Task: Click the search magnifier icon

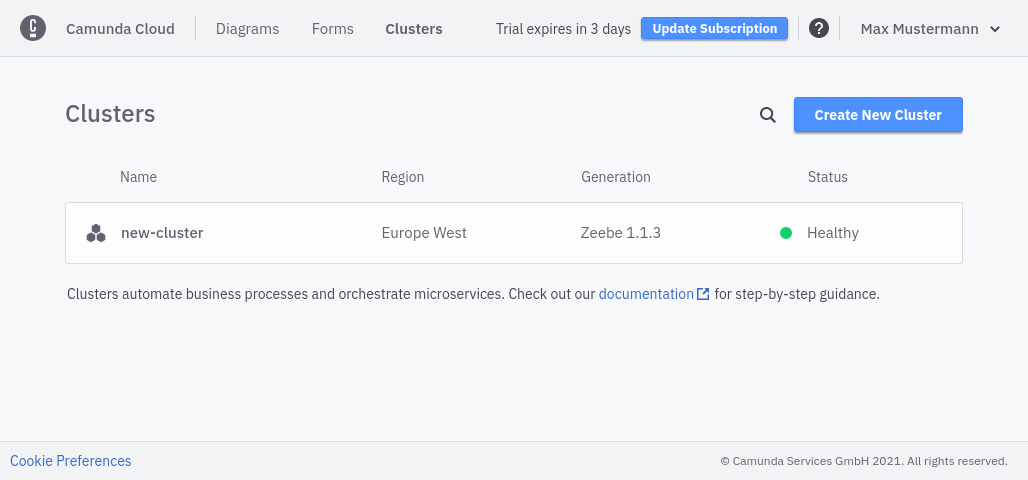Action: [x=768, y=115]
